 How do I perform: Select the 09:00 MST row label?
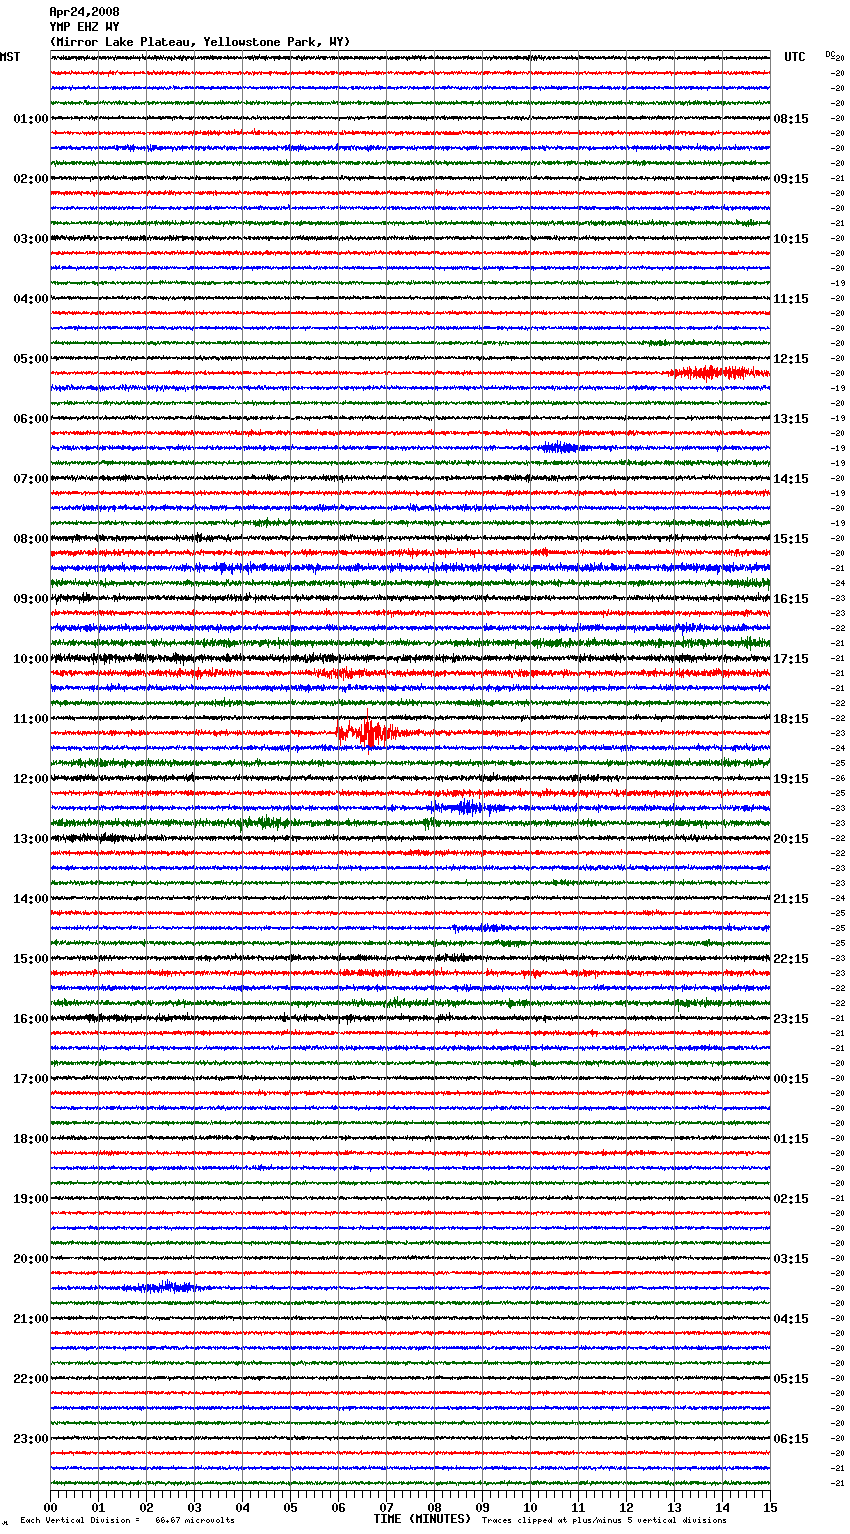pyautogui.click(x=30, y=599)
